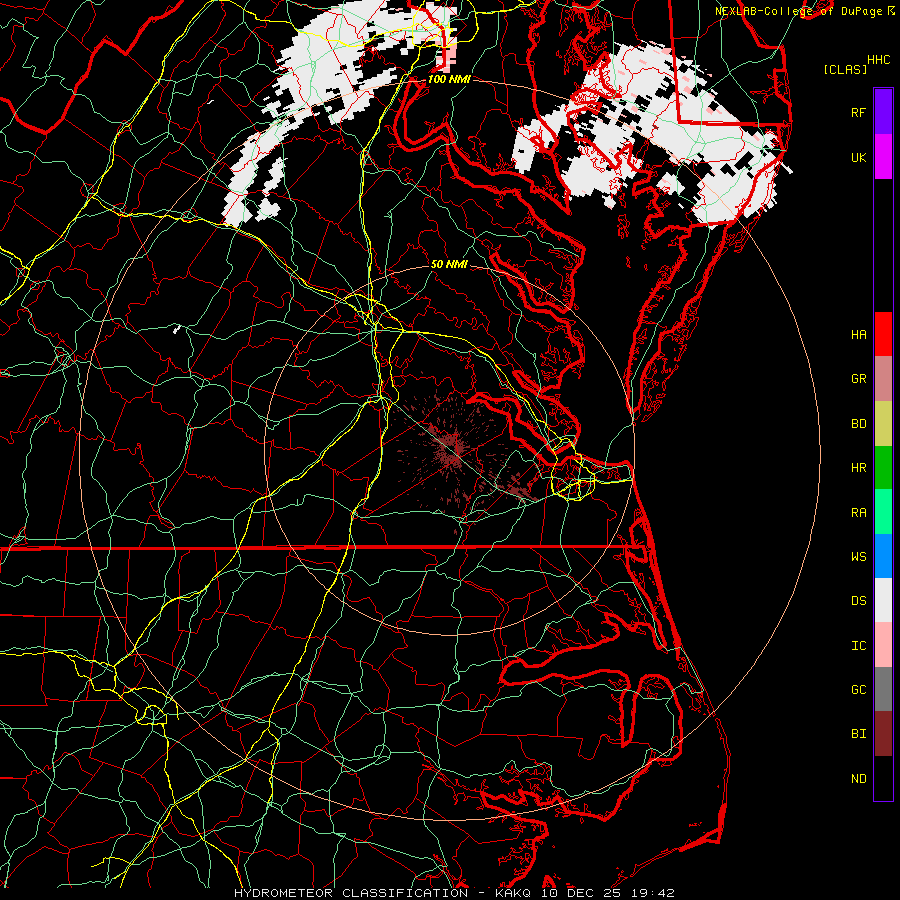Screen dimensions: 900x900
Task: Click the HYDROMETEOR CLASSIFICATION title text
Action: point(351,893)
